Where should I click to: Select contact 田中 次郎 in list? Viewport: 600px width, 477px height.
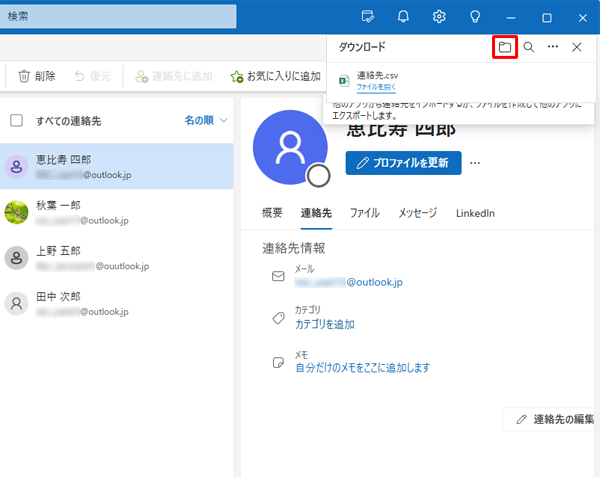pyautogui.click(x=117, y=304)
